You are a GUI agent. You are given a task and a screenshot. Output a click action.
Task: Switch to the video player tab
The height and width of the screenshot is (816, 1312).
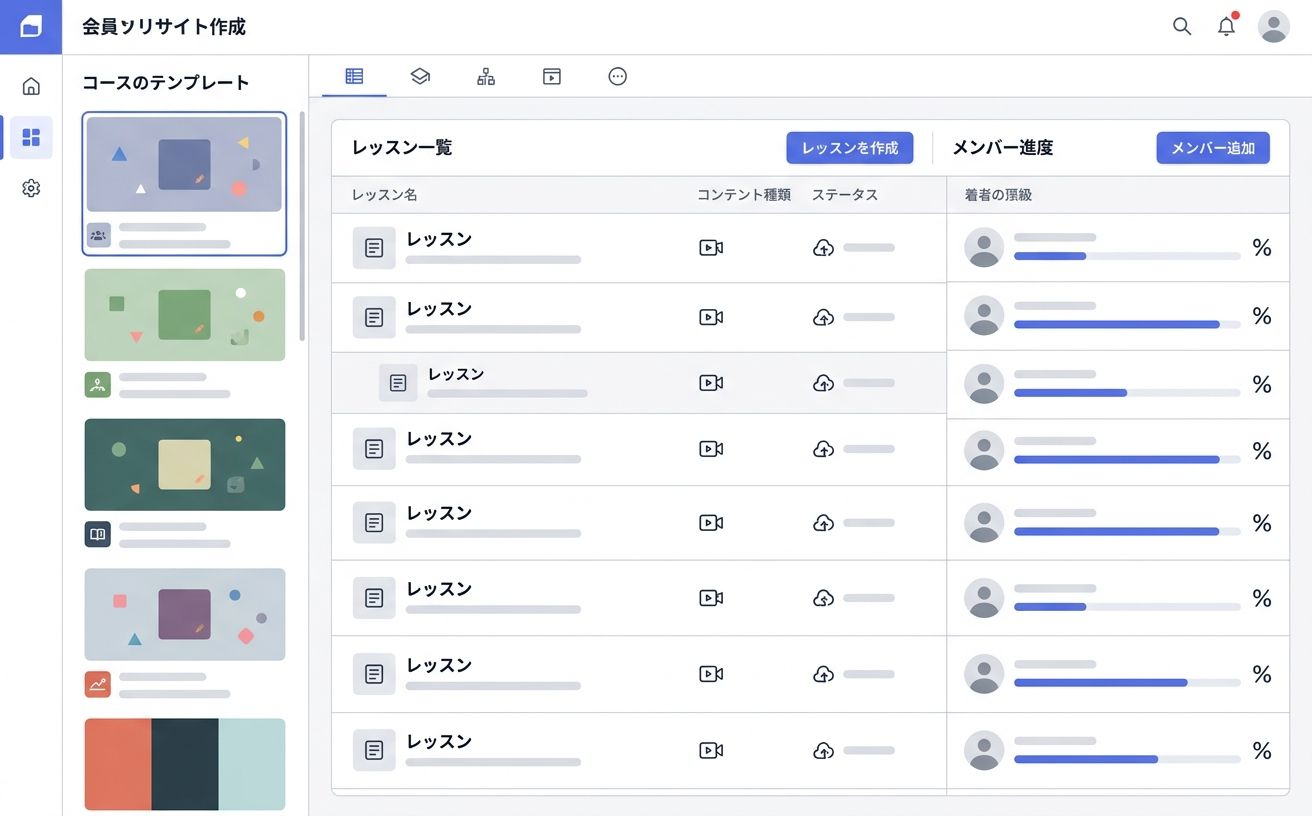tap(552, 76)
